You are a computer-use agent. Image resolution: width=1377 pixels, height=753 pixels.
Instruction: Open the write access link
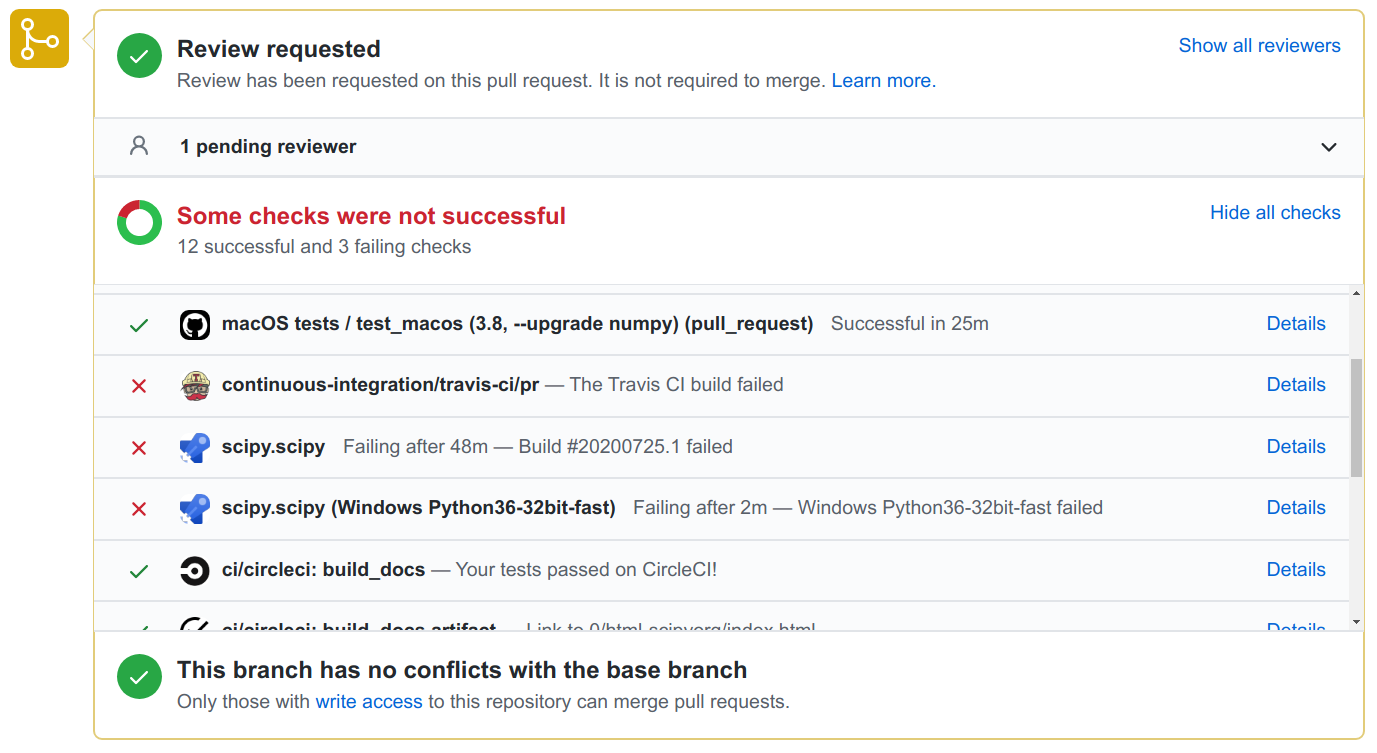point(369,702)
